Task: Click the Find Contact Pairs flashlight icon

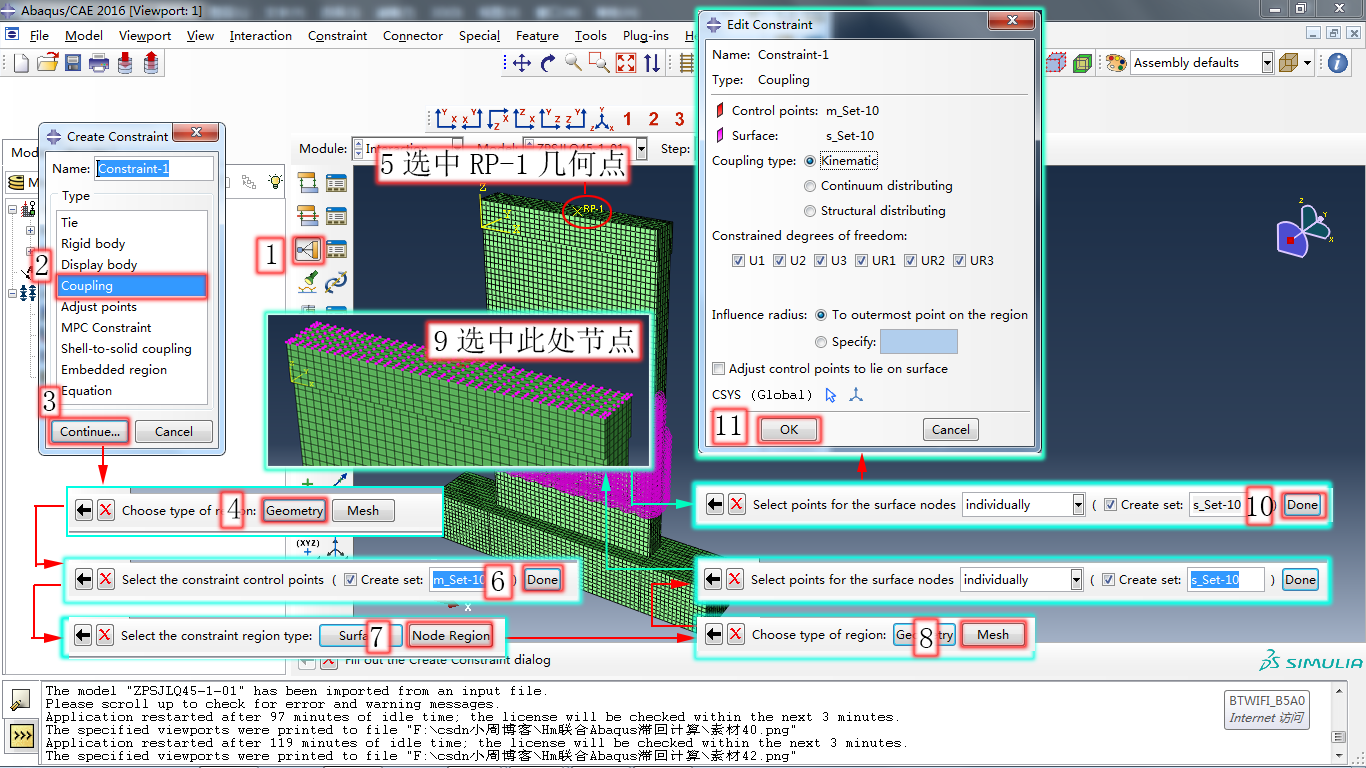Action: (x=308, y=281)
